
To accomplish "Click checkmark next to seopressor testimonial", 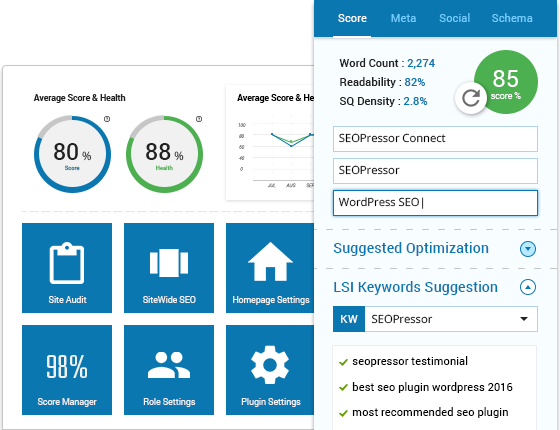I will [343, 362].
